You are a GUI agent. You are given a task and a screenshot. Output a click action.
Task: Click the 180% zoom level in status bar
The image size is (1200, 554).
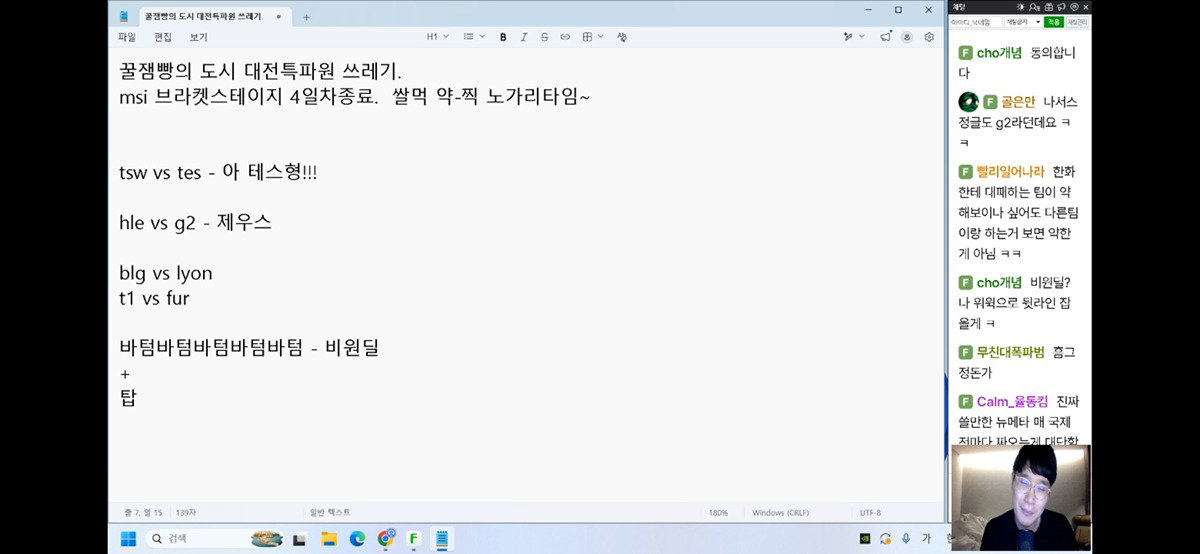(718, 512)
